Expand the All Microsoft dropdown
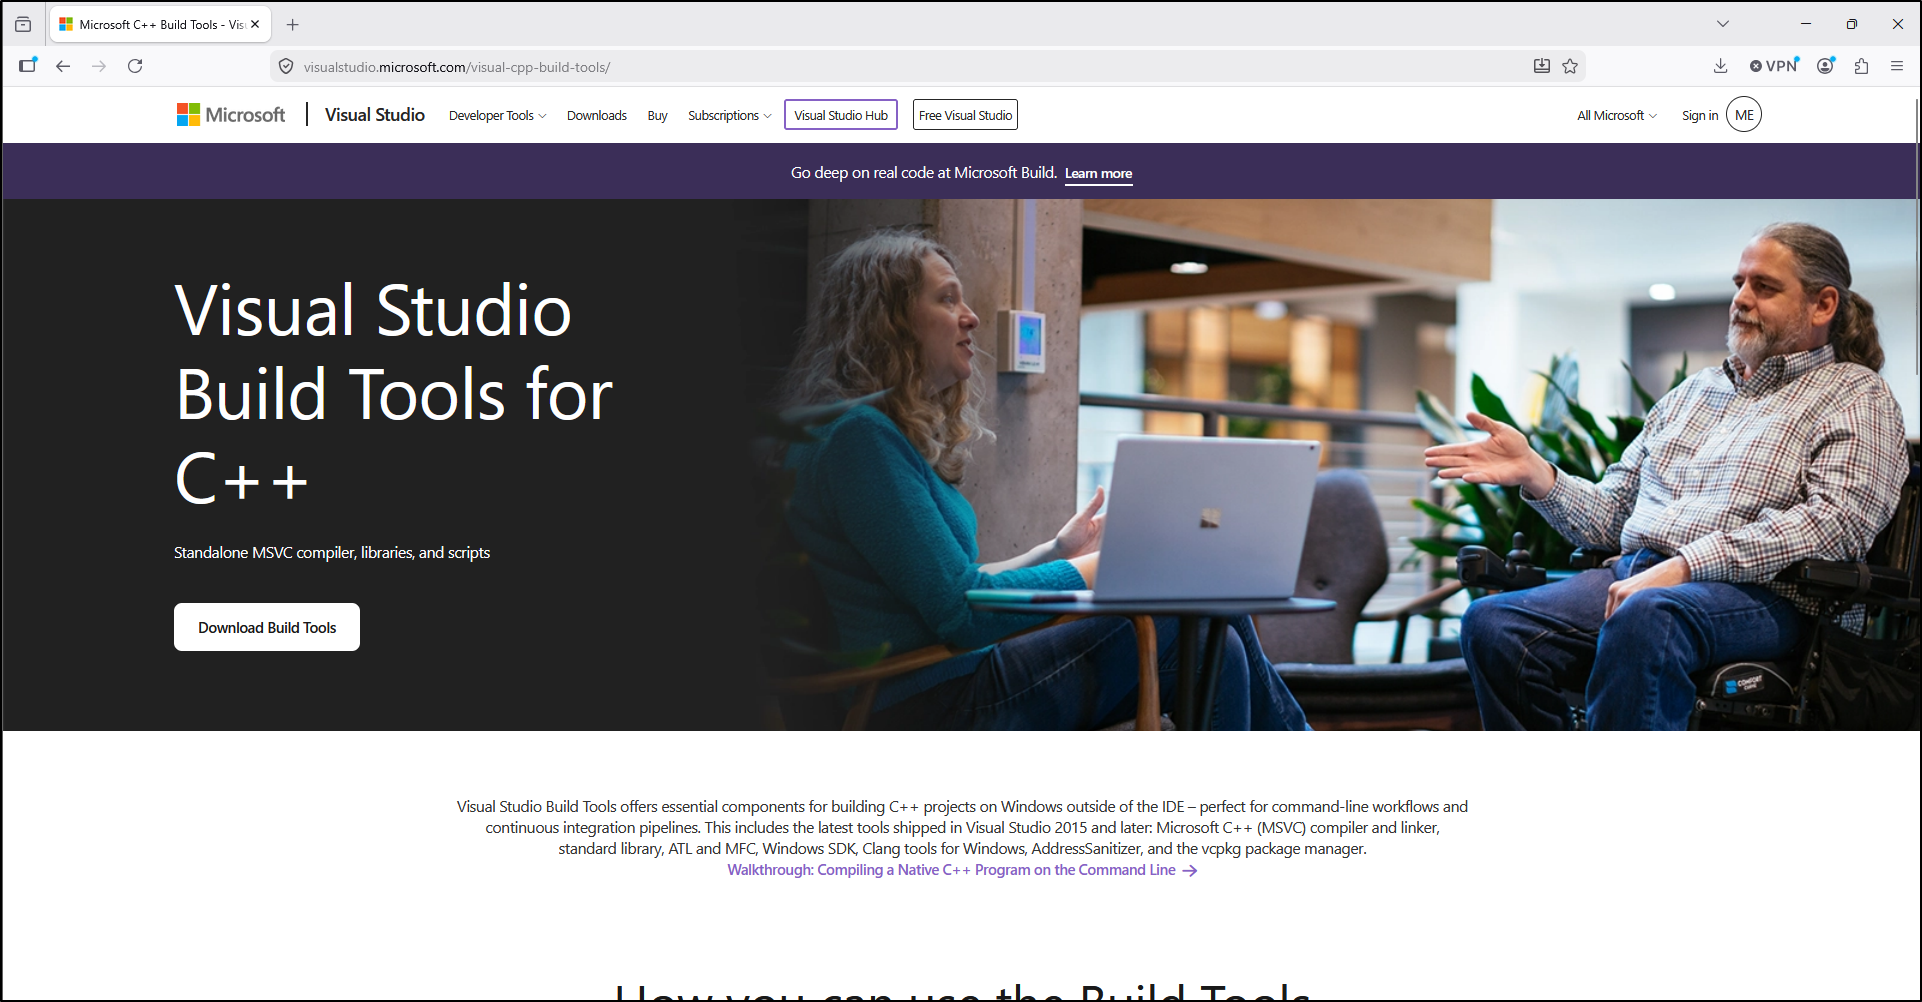Screen dimensions: 1922x1002 [1617, 116]
